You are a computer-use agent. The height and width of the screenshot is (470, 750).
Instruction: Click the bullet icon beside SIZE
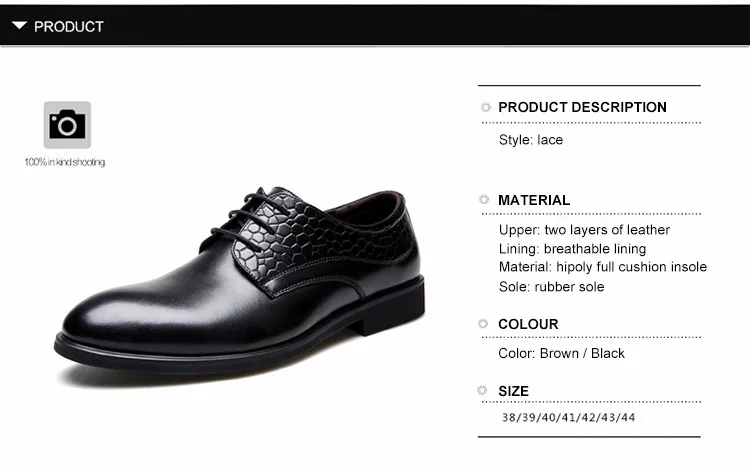(482, 390)
